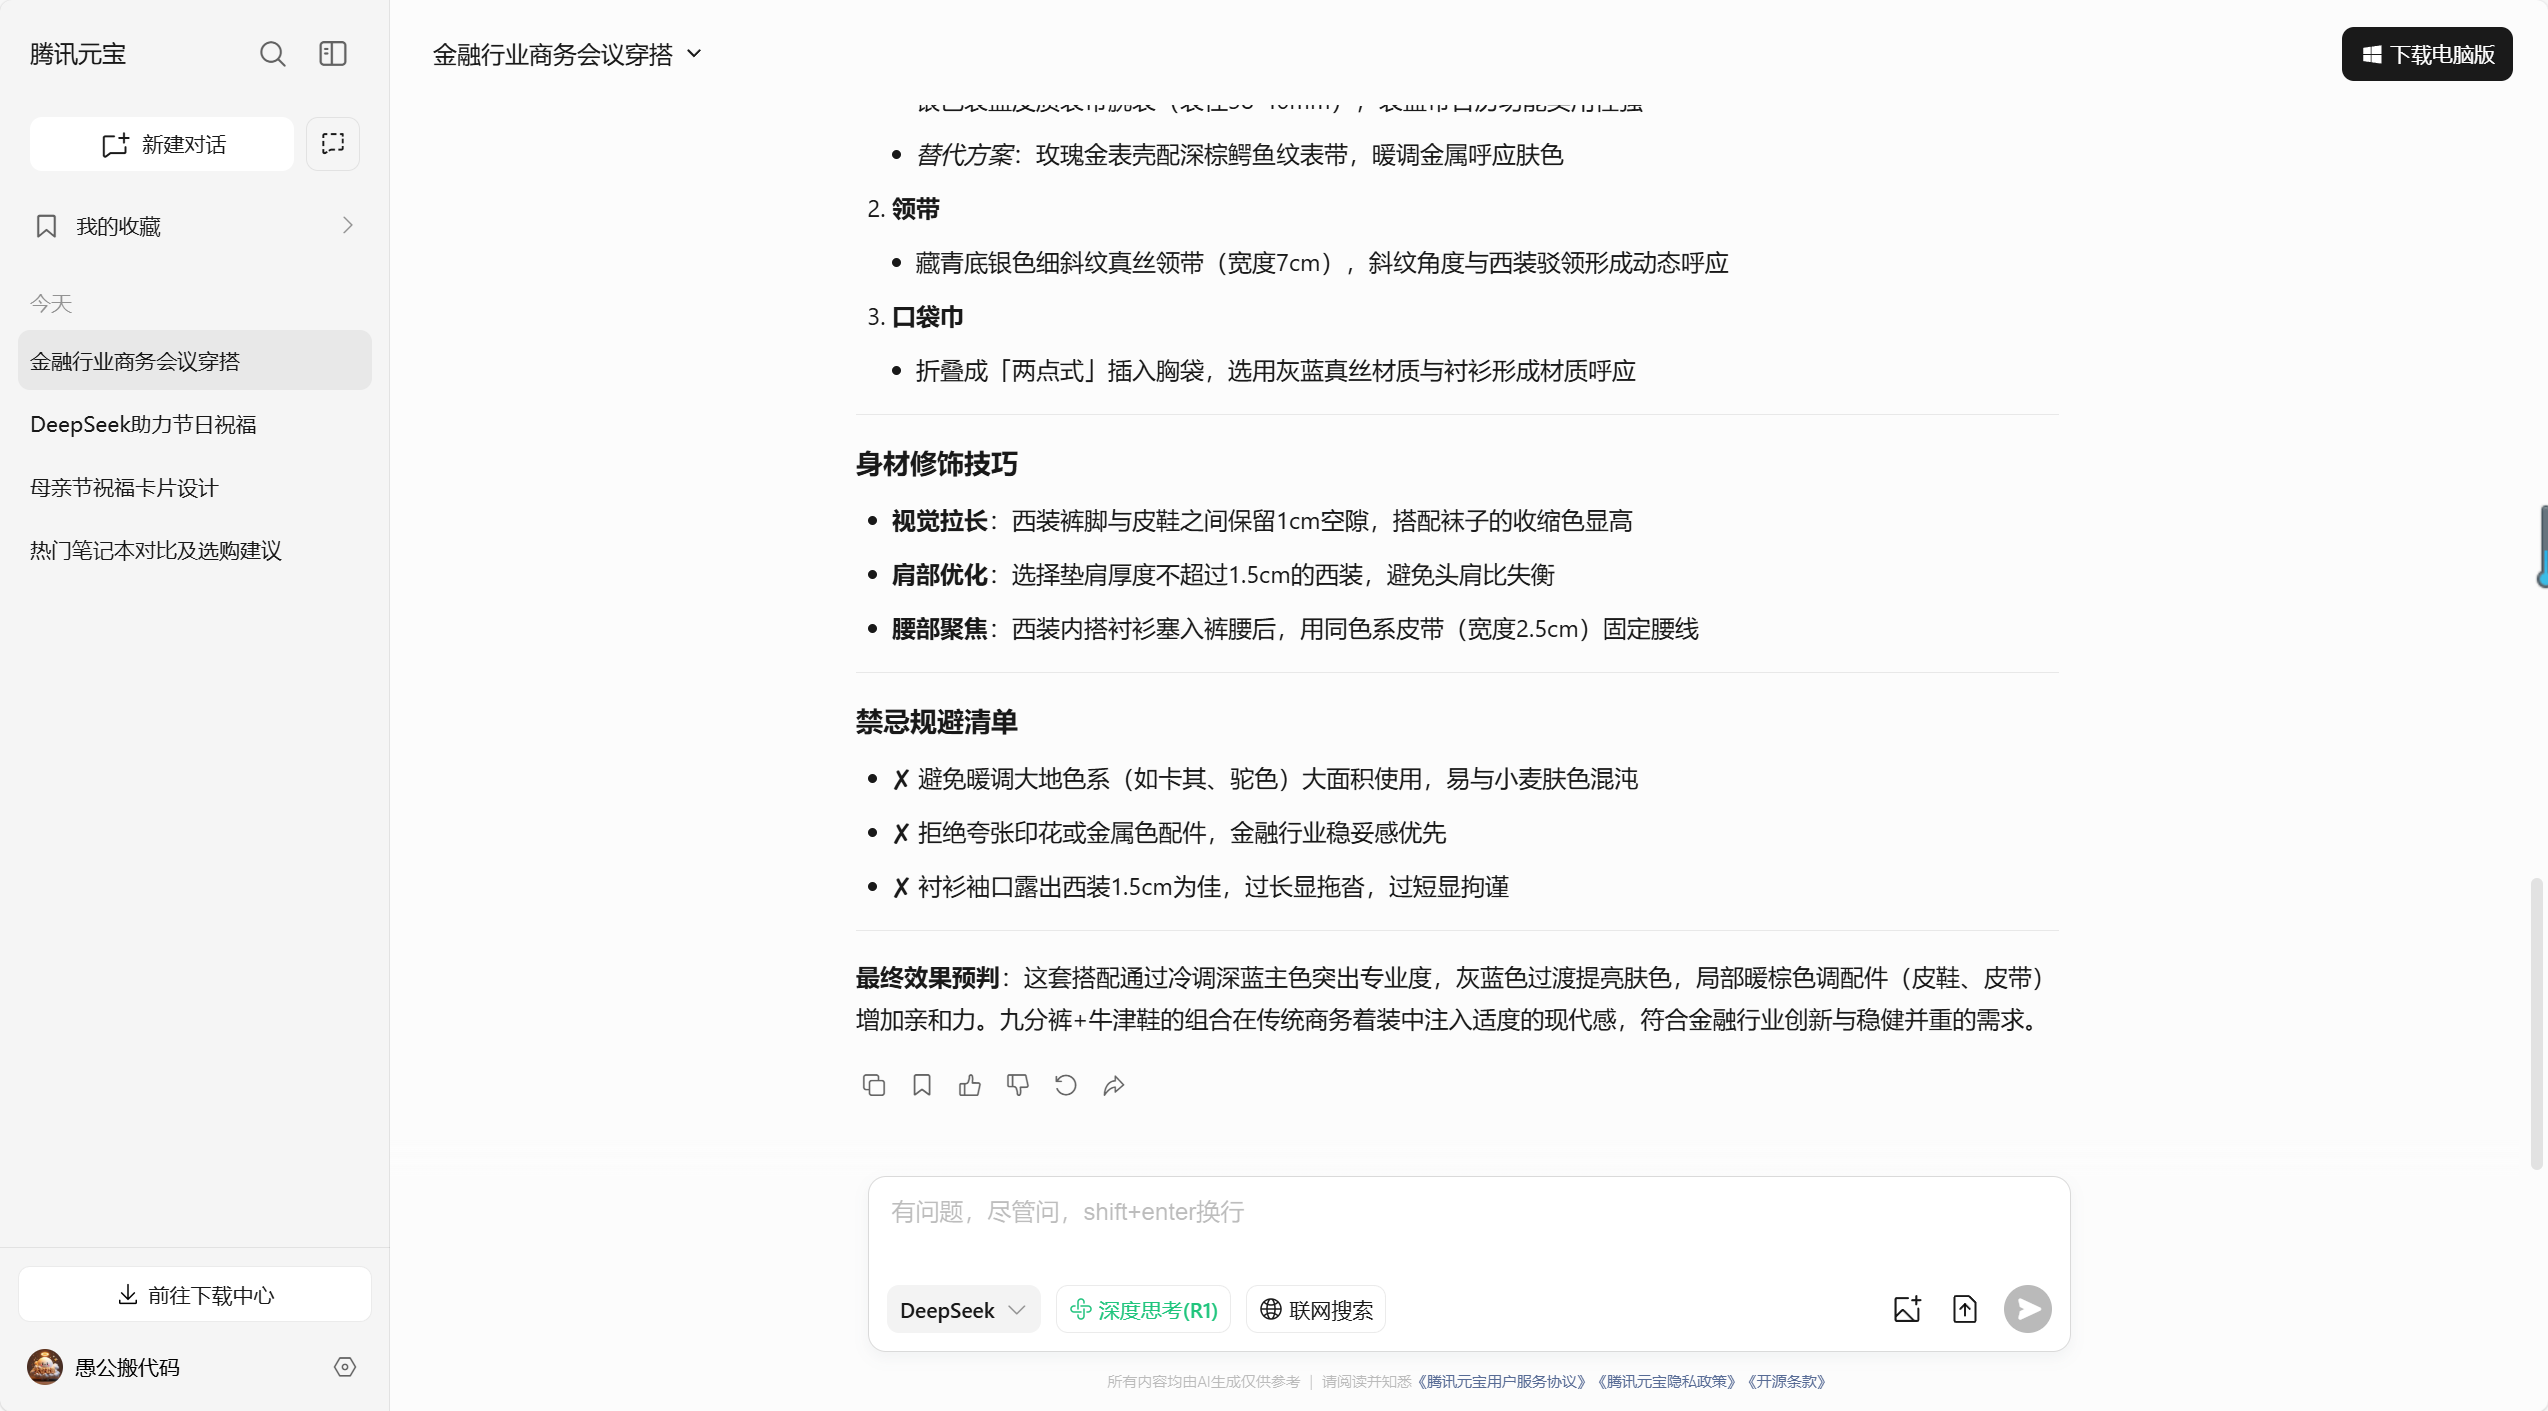Click the search icon in sidebar

point(272,54)
